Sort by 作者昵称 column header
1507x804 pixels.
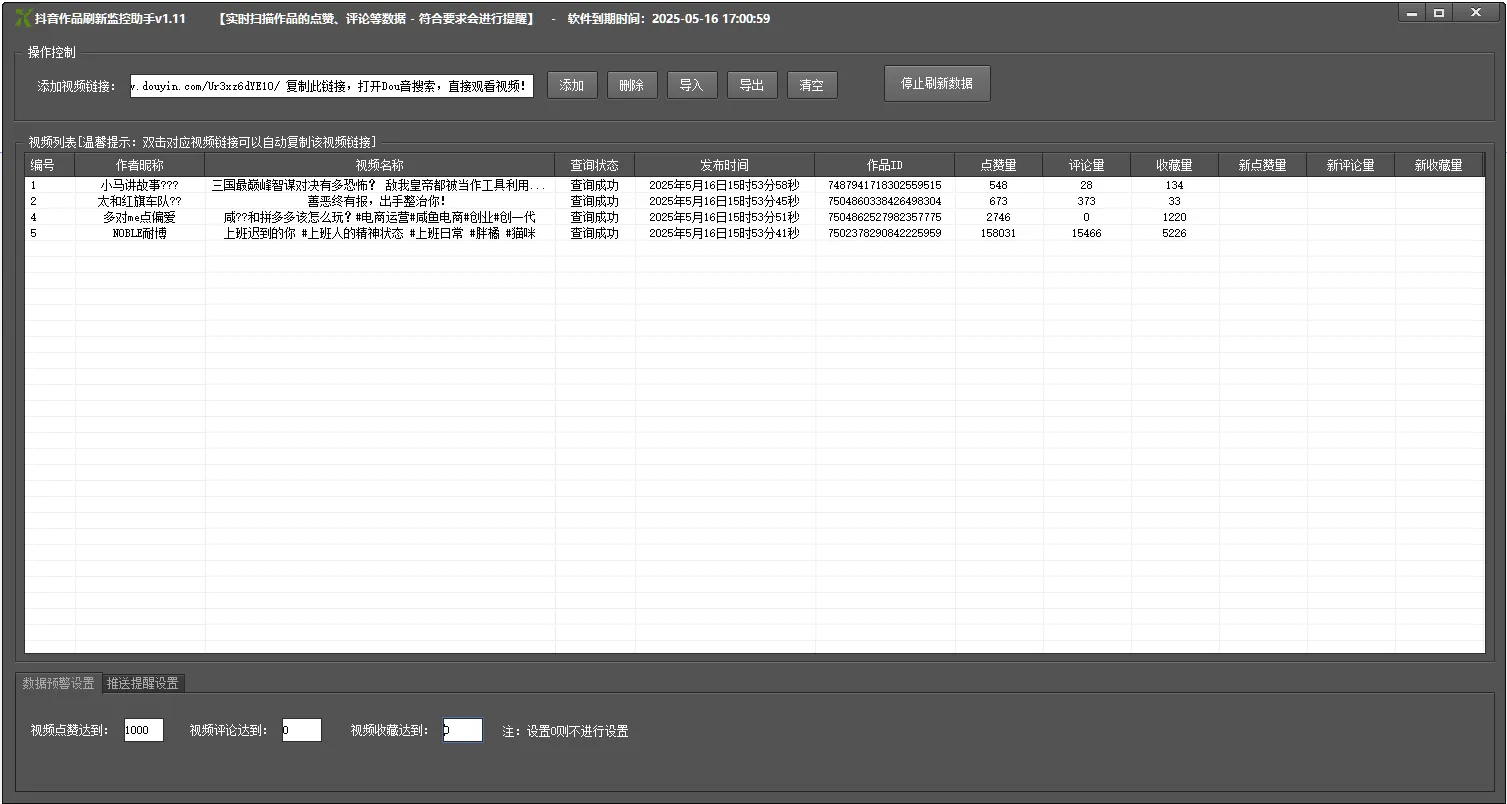coord(140,165)
